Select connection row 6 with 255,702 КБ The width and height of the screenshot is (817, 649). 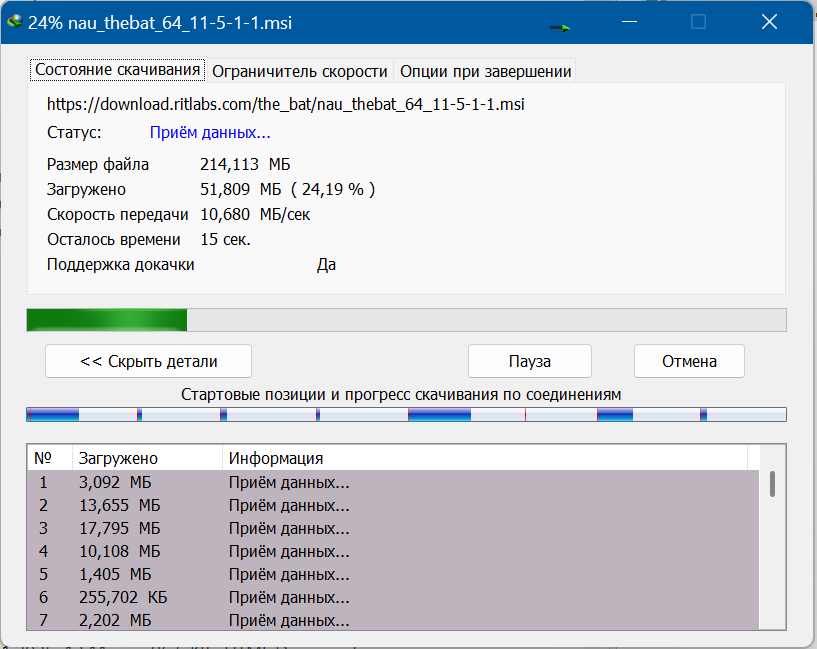coord(200,597)
